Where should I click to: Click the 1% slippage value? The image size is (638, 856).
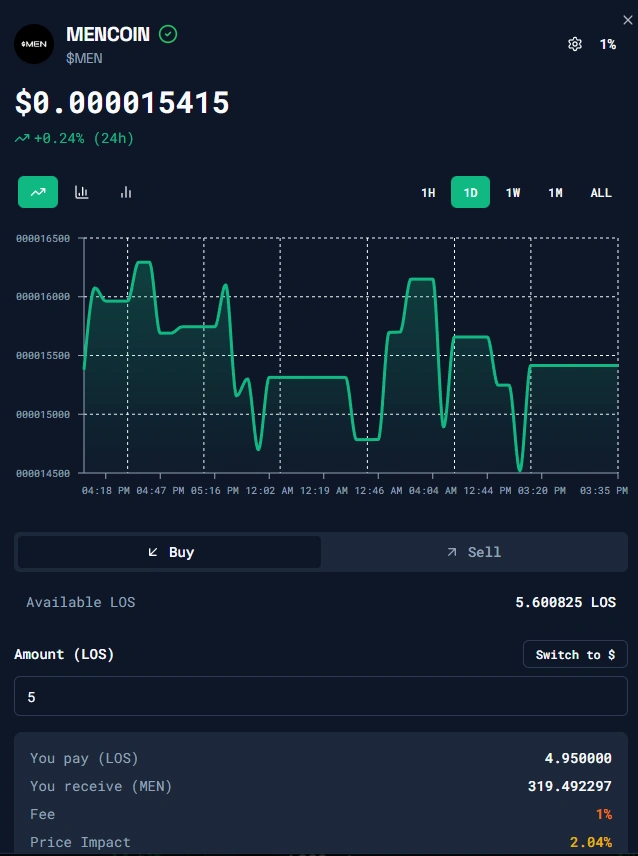[607, 44]
